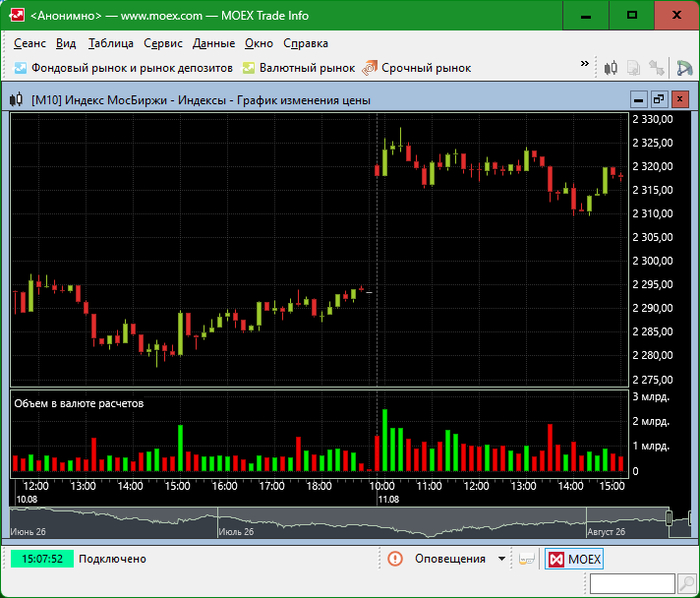This screenshot has height=598, width=700.
Task: Click the tallest green volume bar after 10:00
Action: point(385,440)
